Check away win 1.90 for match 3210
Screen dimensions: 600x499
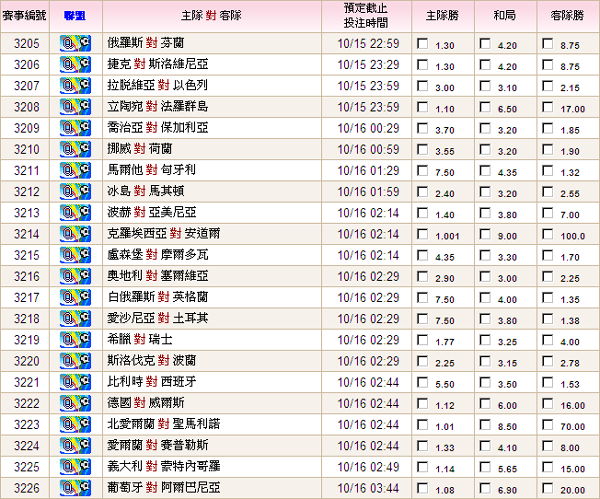(x=548, y=149)
